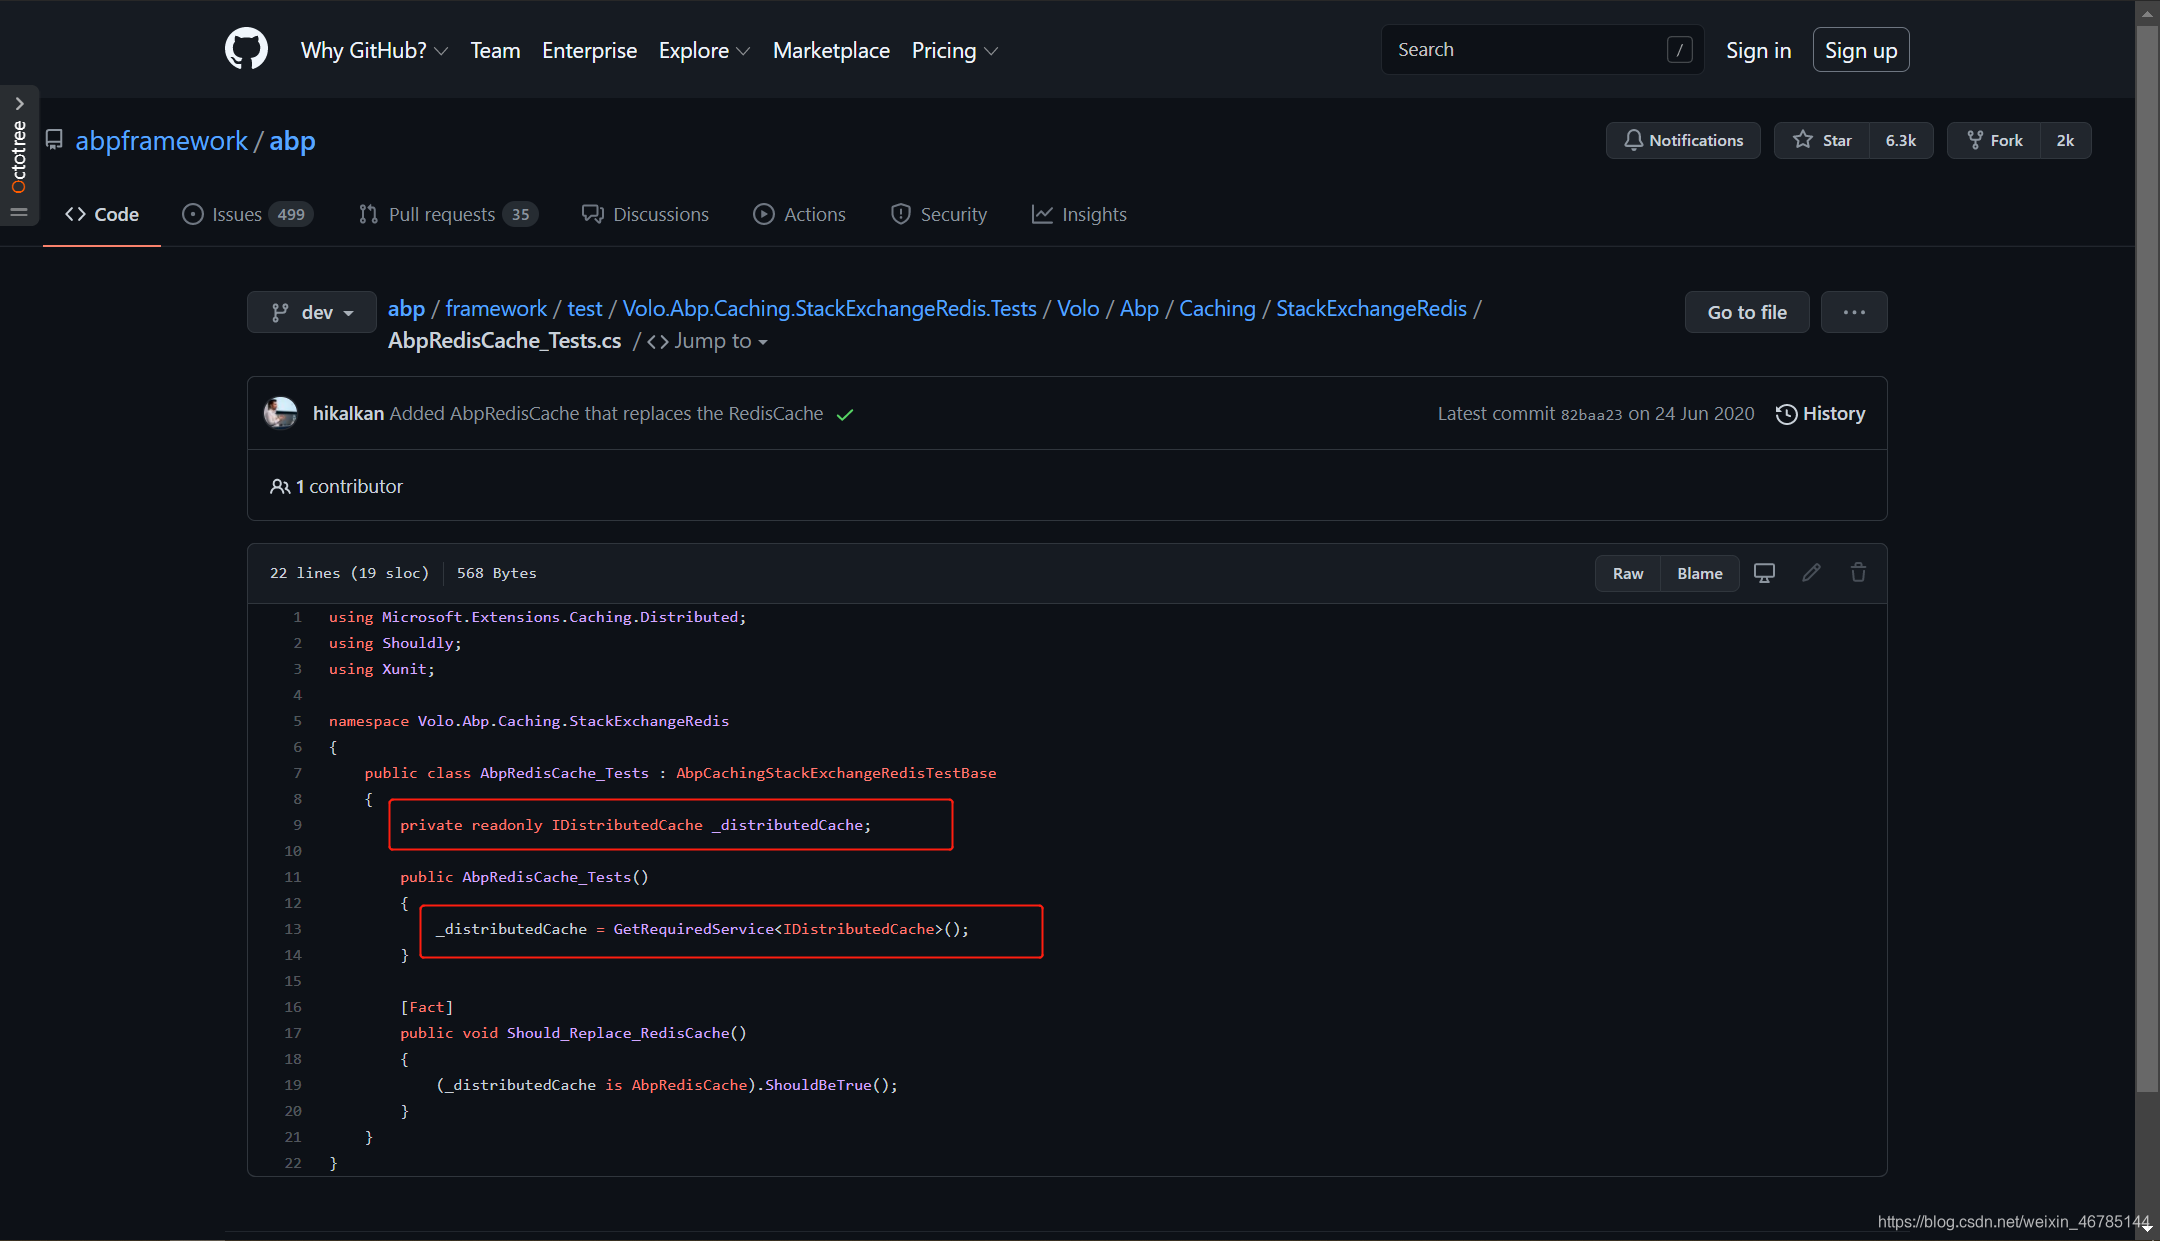The width and height of the screenshot is (2160, 1241).
Task: Star the abp repository
Action: coord(1822,140)
